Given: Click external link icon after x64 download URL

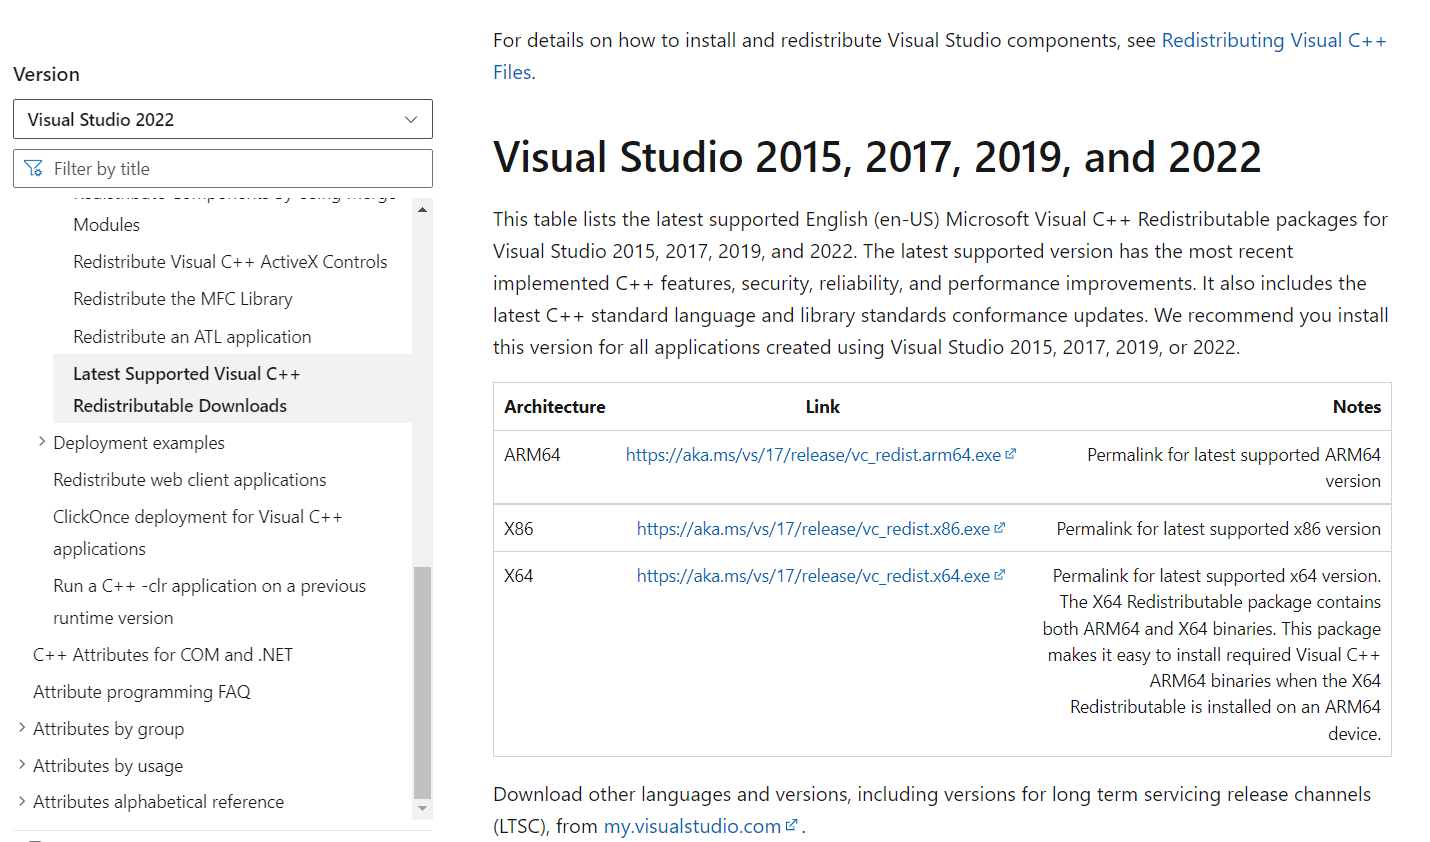Looking at the screenshot, I should tap(1000, 575).
